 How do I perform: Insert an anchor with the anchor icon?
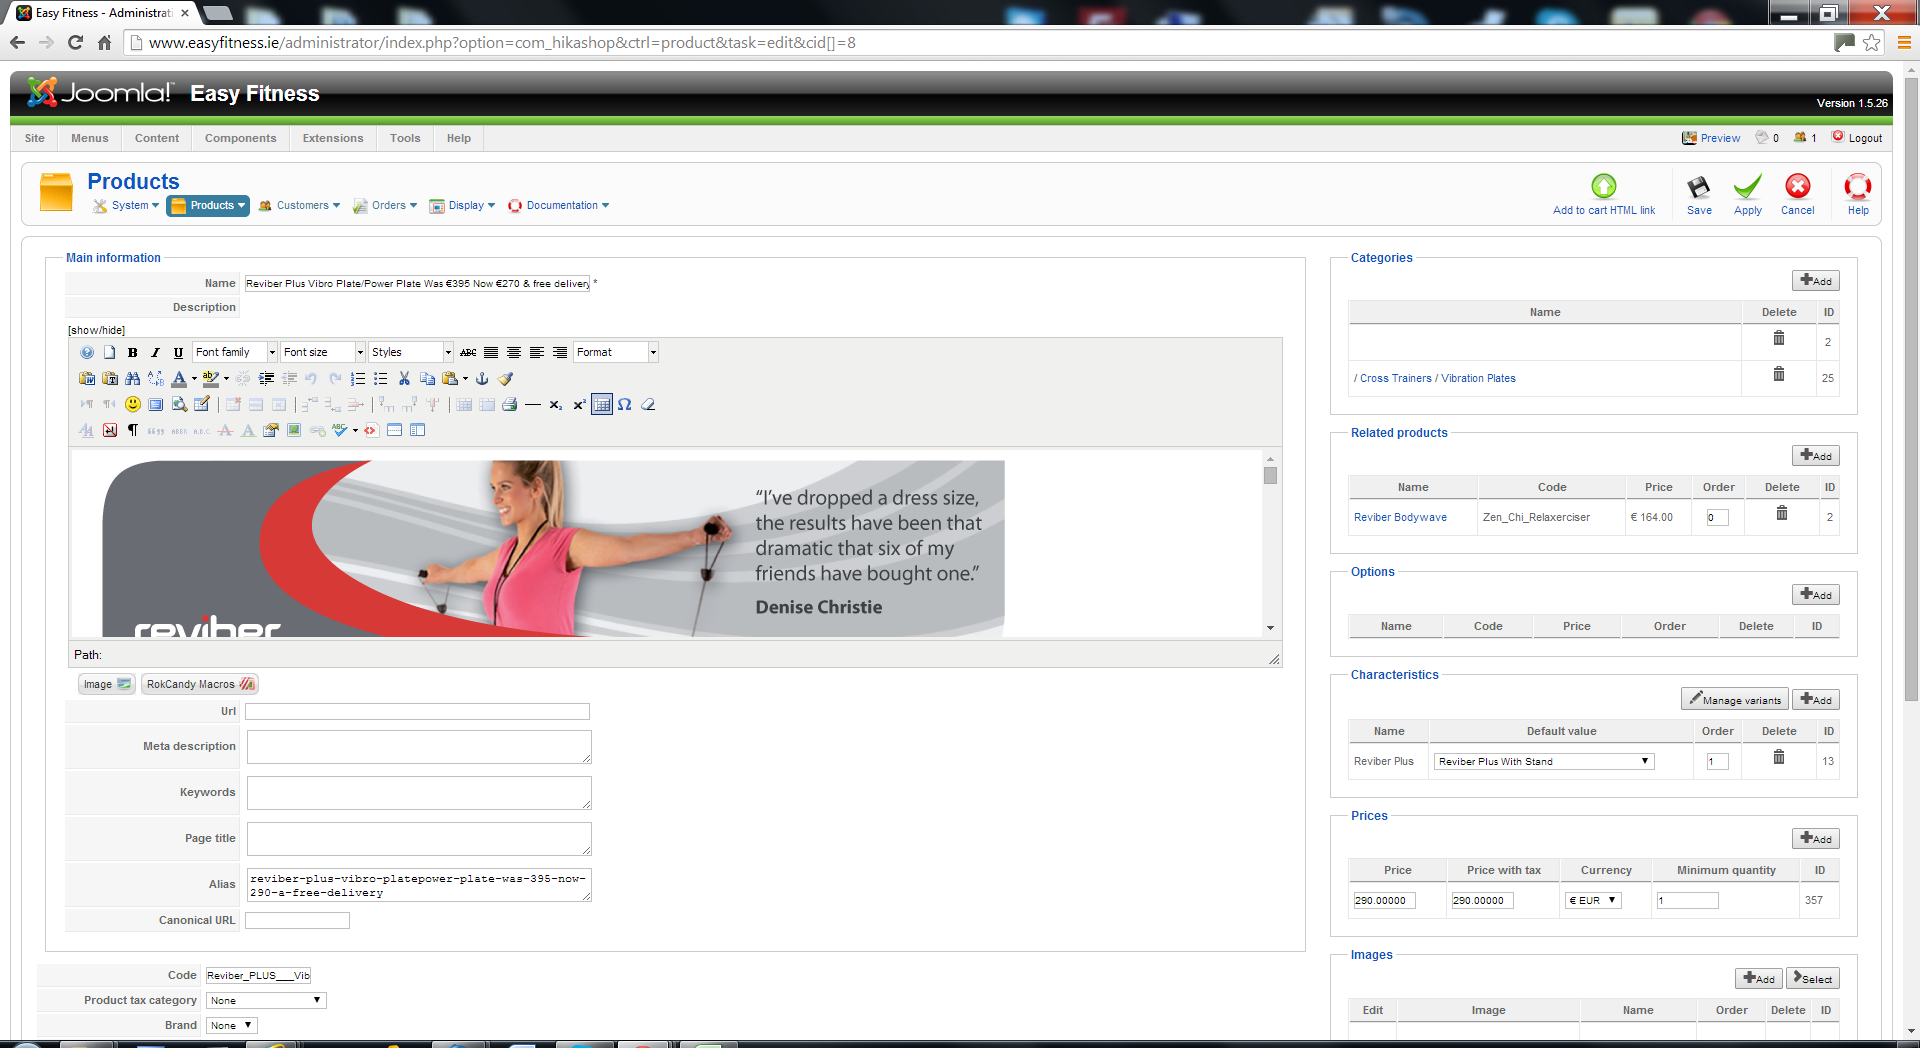click(x=482, y=378)
